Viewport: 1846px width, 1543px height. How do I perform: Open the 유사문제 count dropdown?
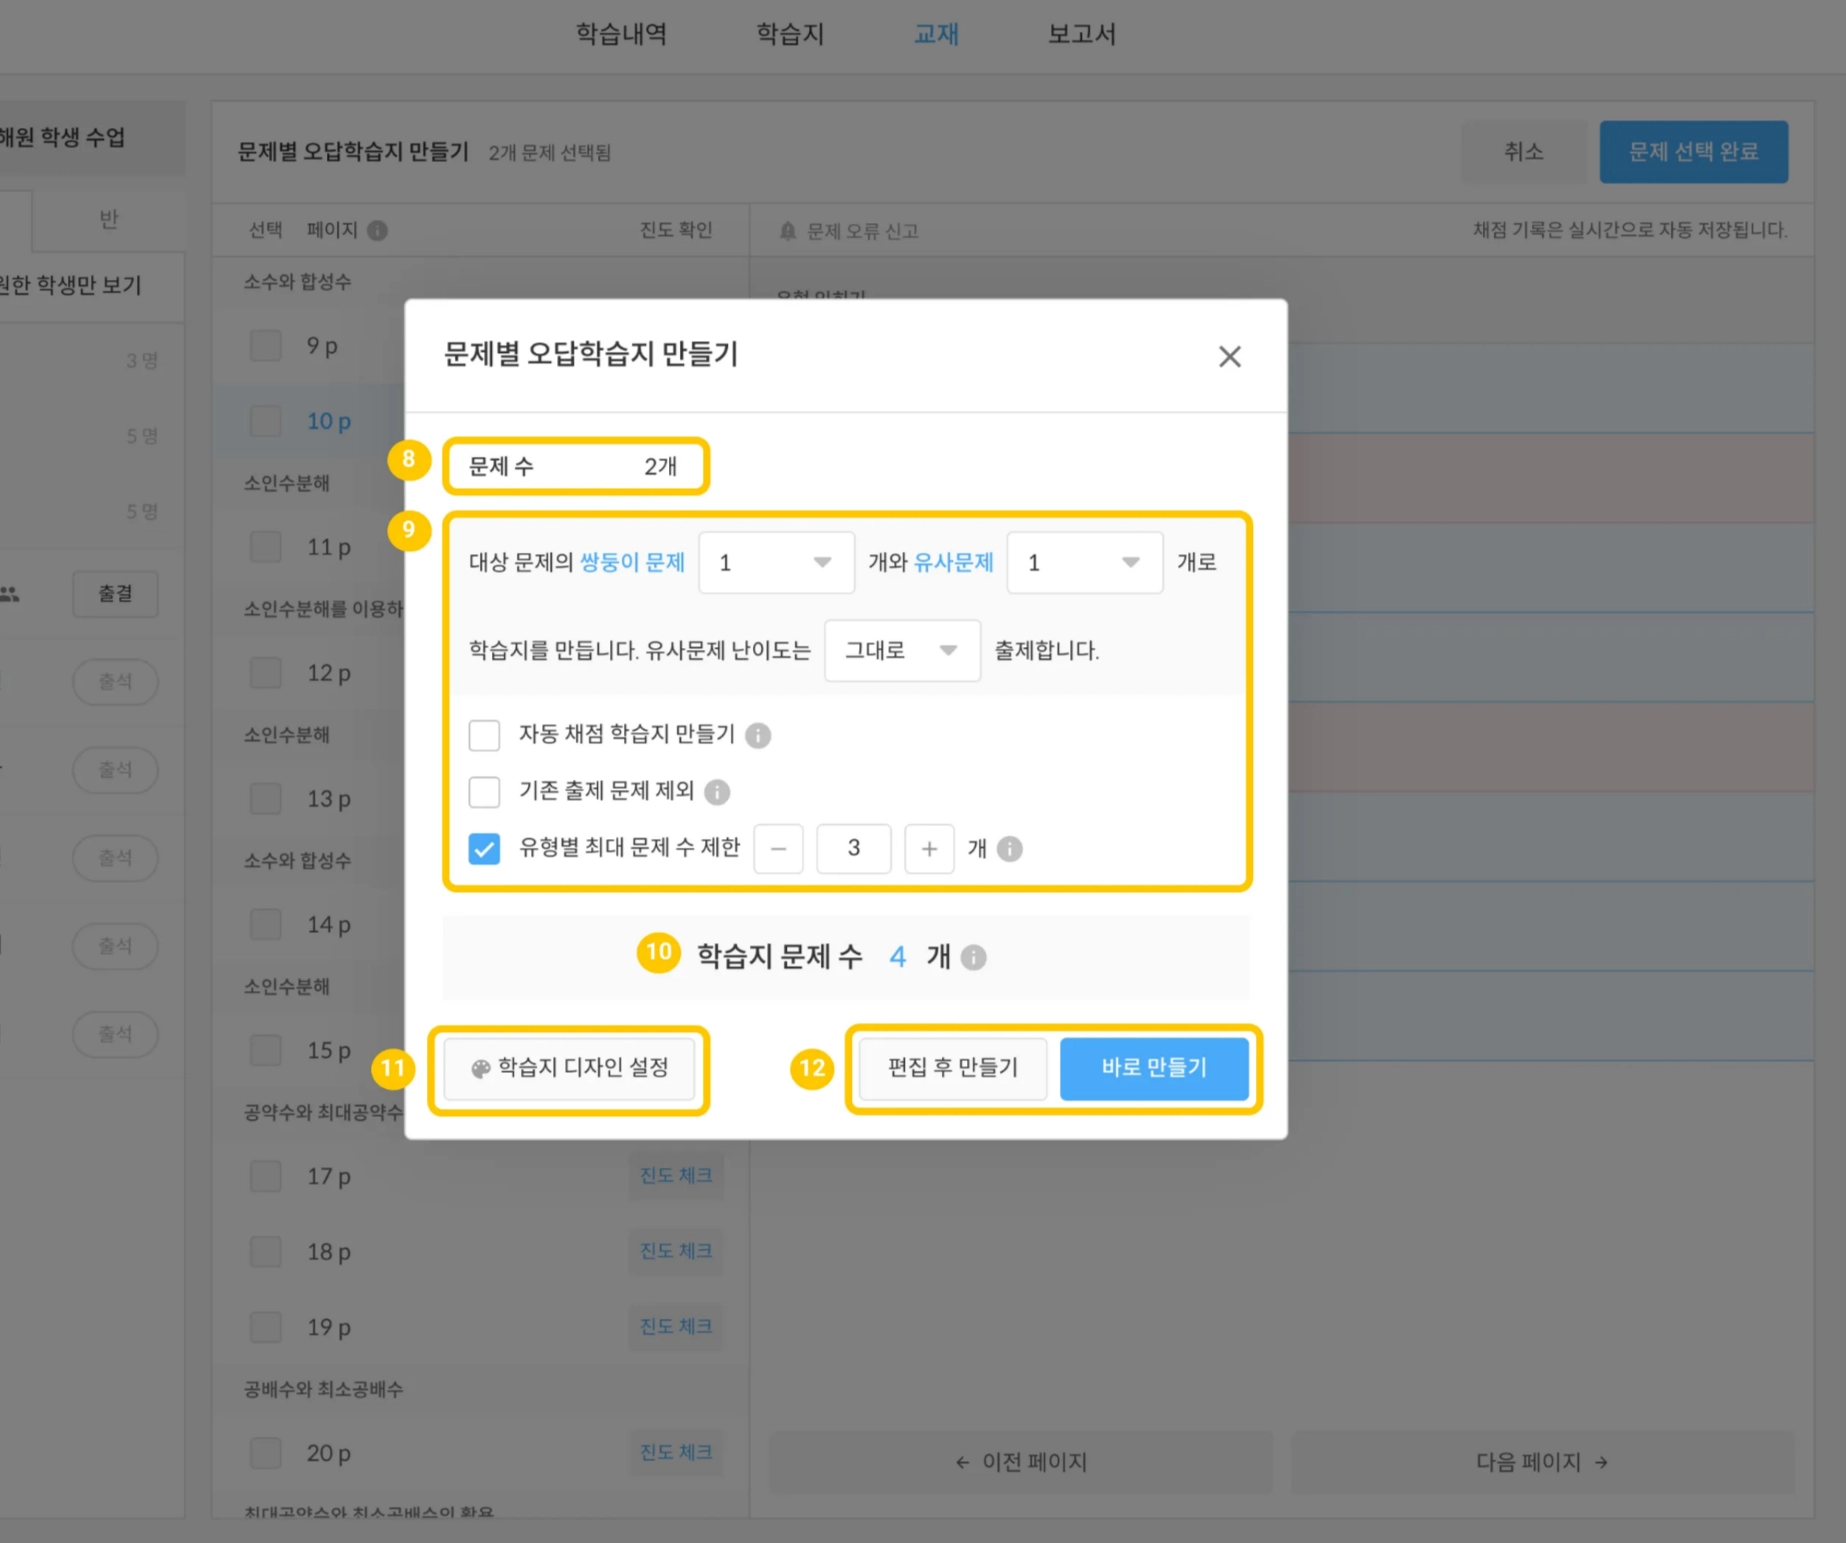coord(1085,563)
